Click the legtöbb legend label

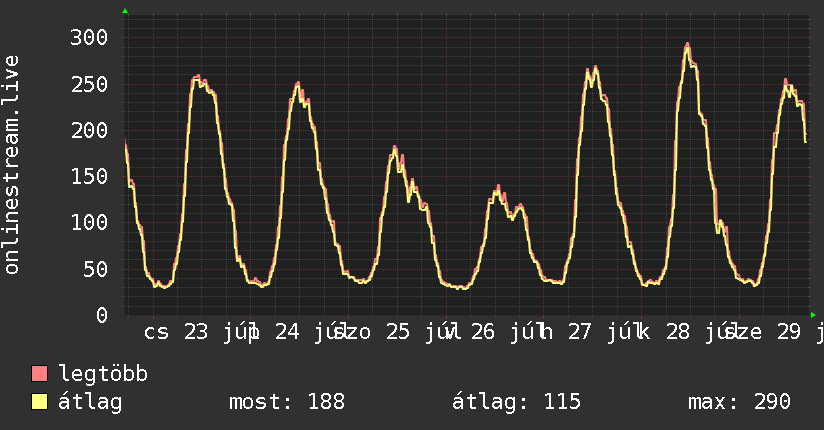(x=103, y=373)
